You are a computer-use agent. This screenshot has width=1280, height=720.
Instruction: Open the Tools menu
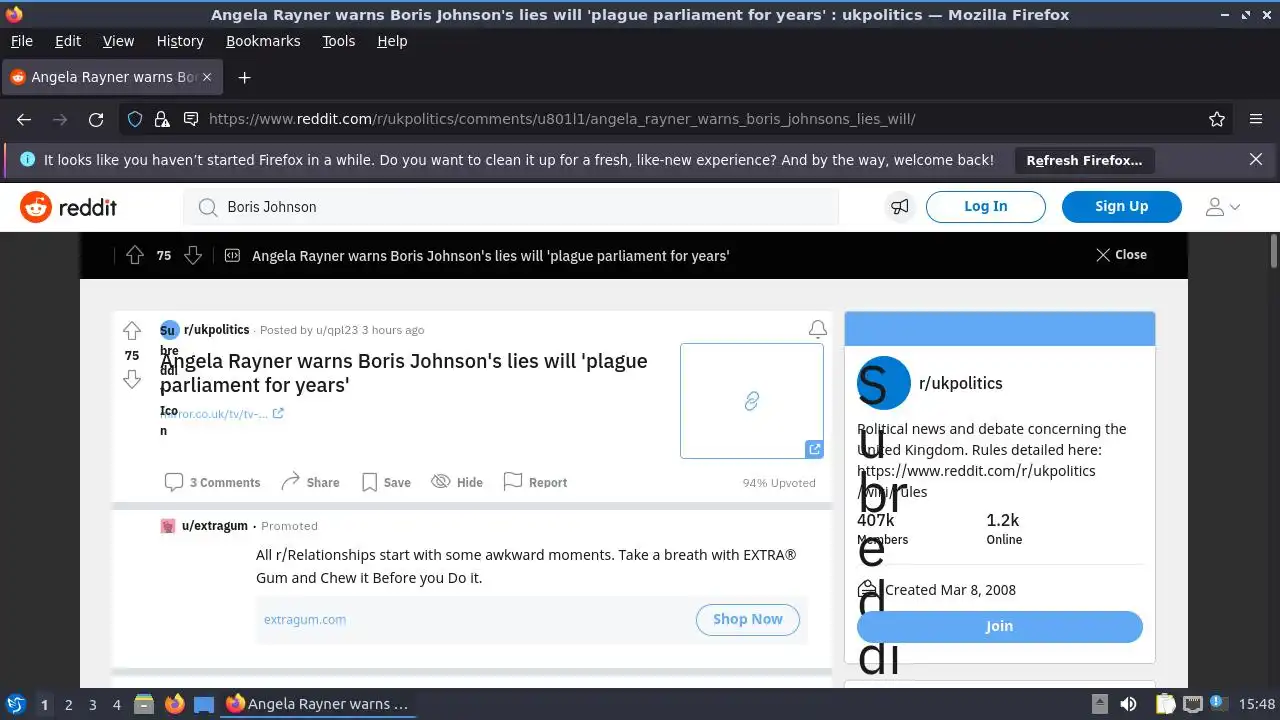click(x=338, y=41)
